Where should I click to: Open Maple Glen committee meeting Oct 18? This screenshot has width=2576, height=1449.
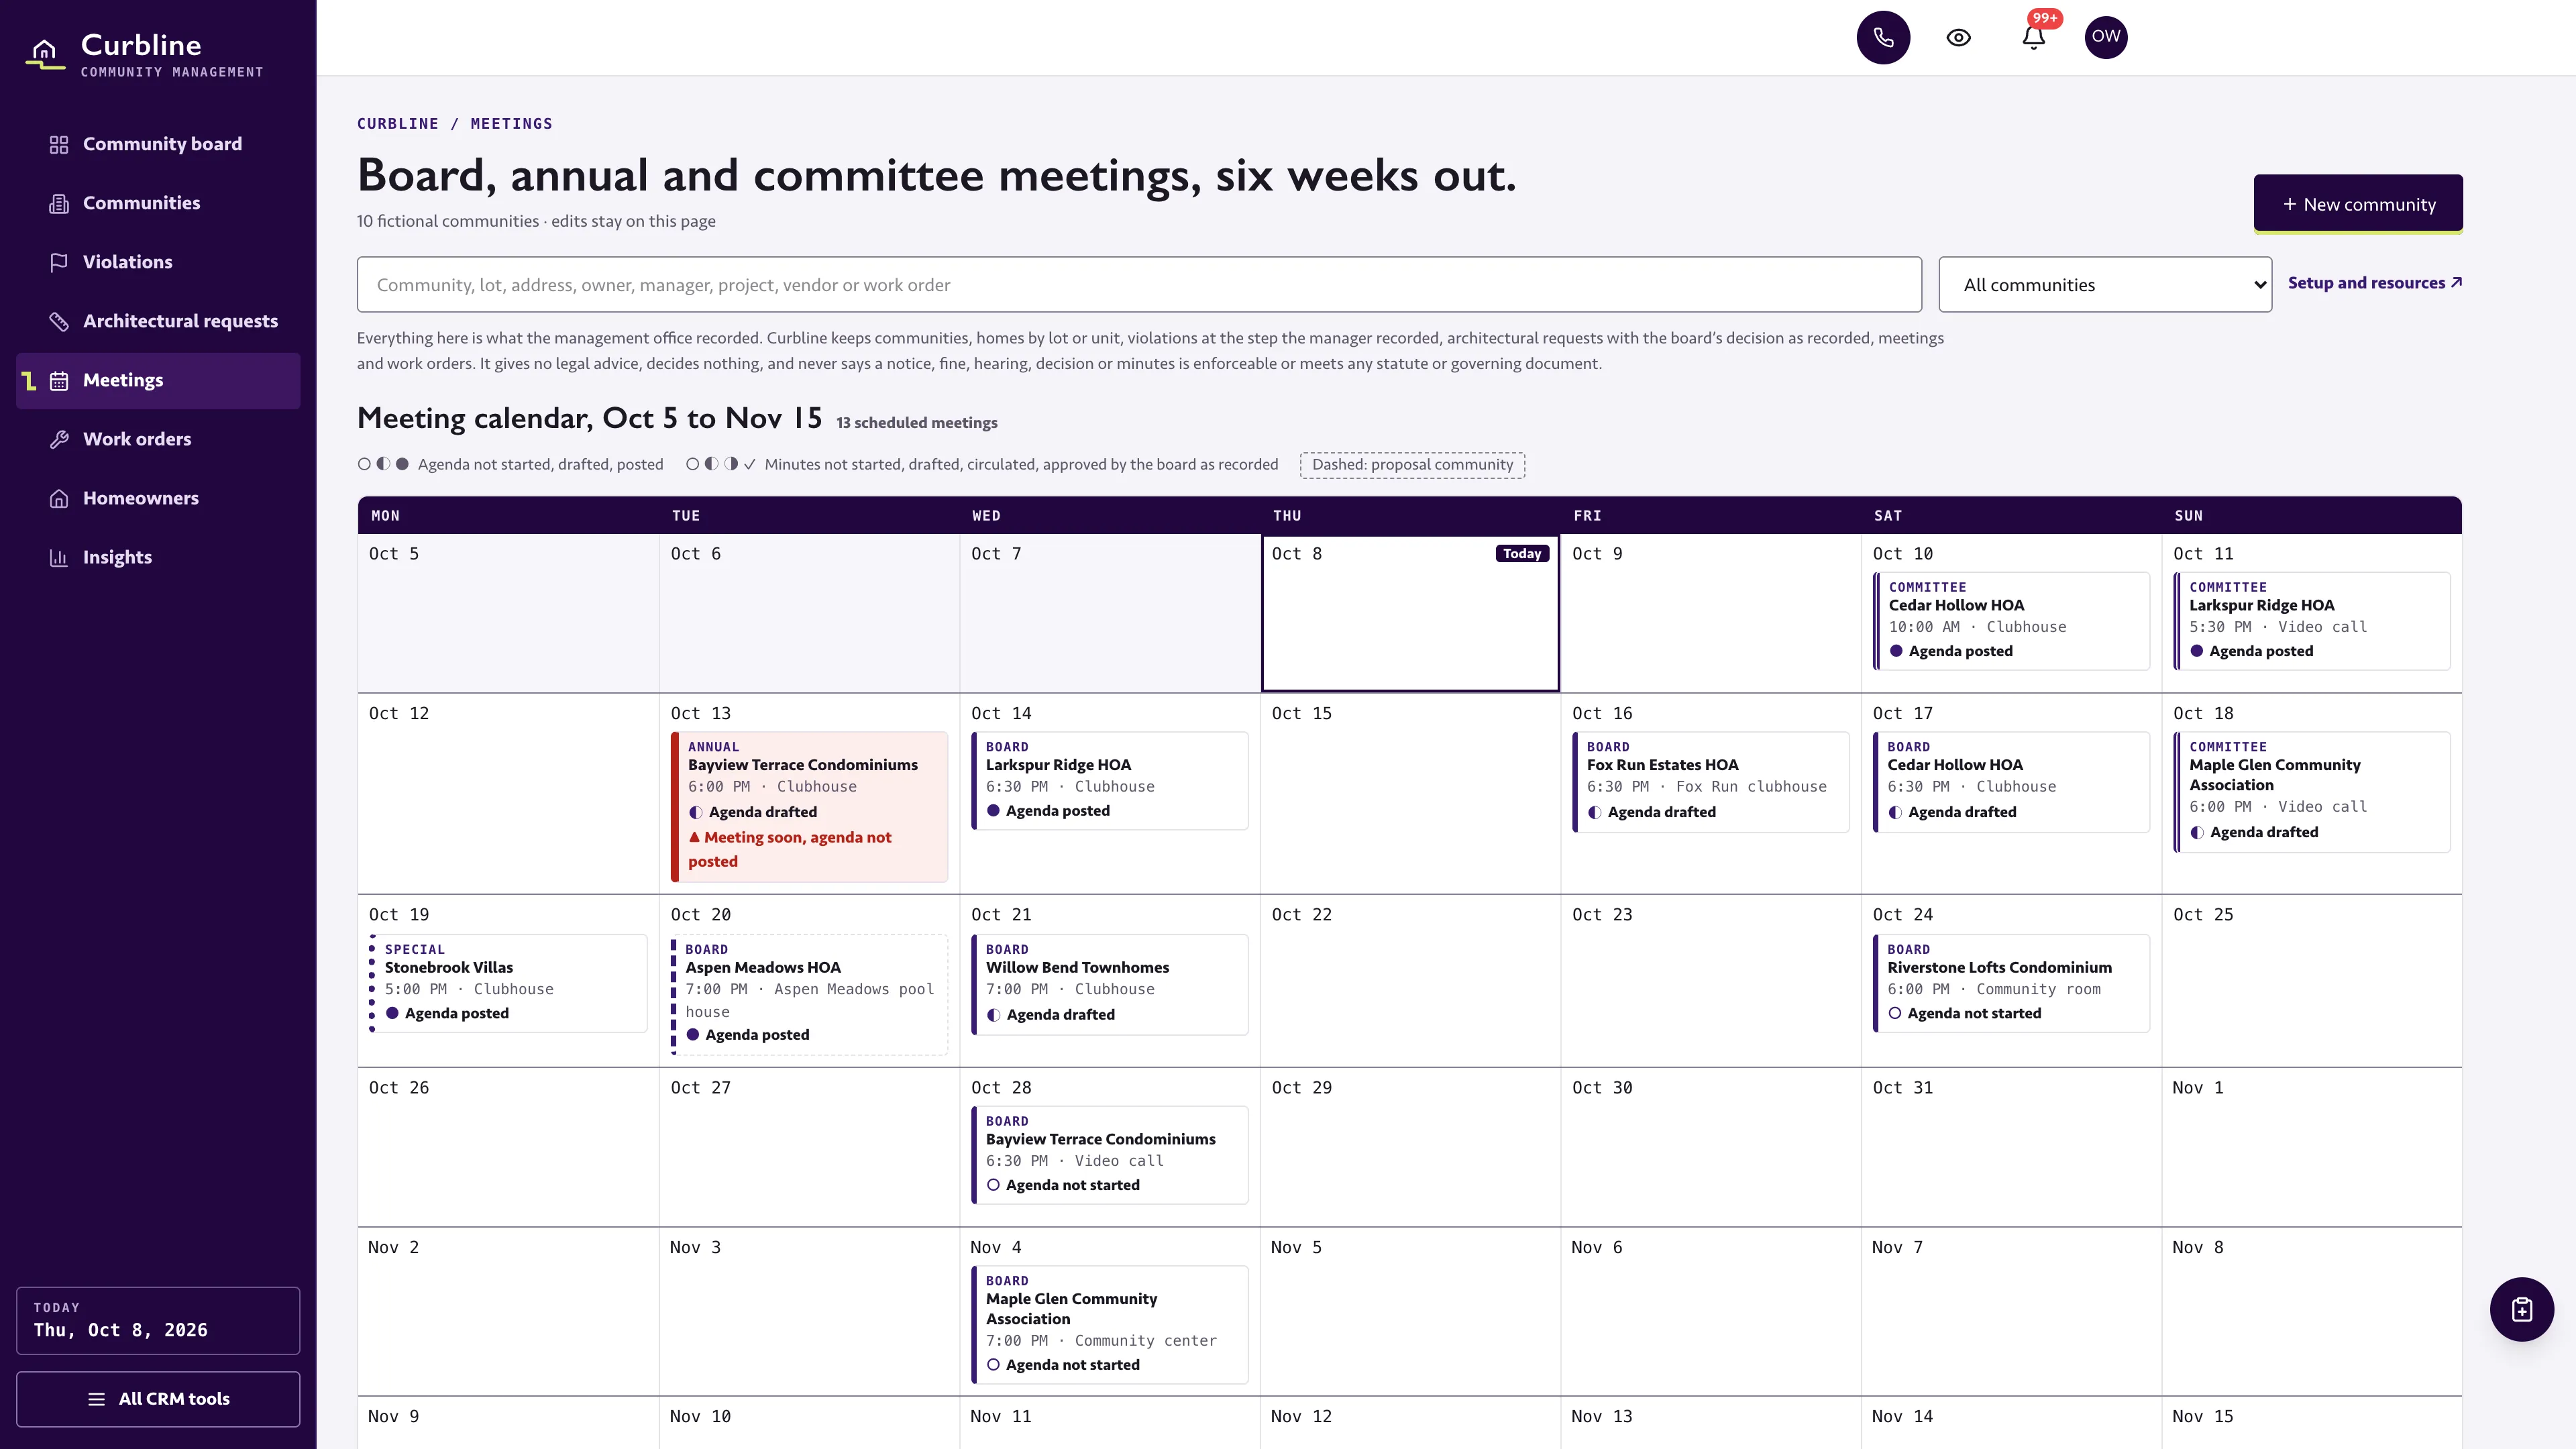tap(2312, 792)
